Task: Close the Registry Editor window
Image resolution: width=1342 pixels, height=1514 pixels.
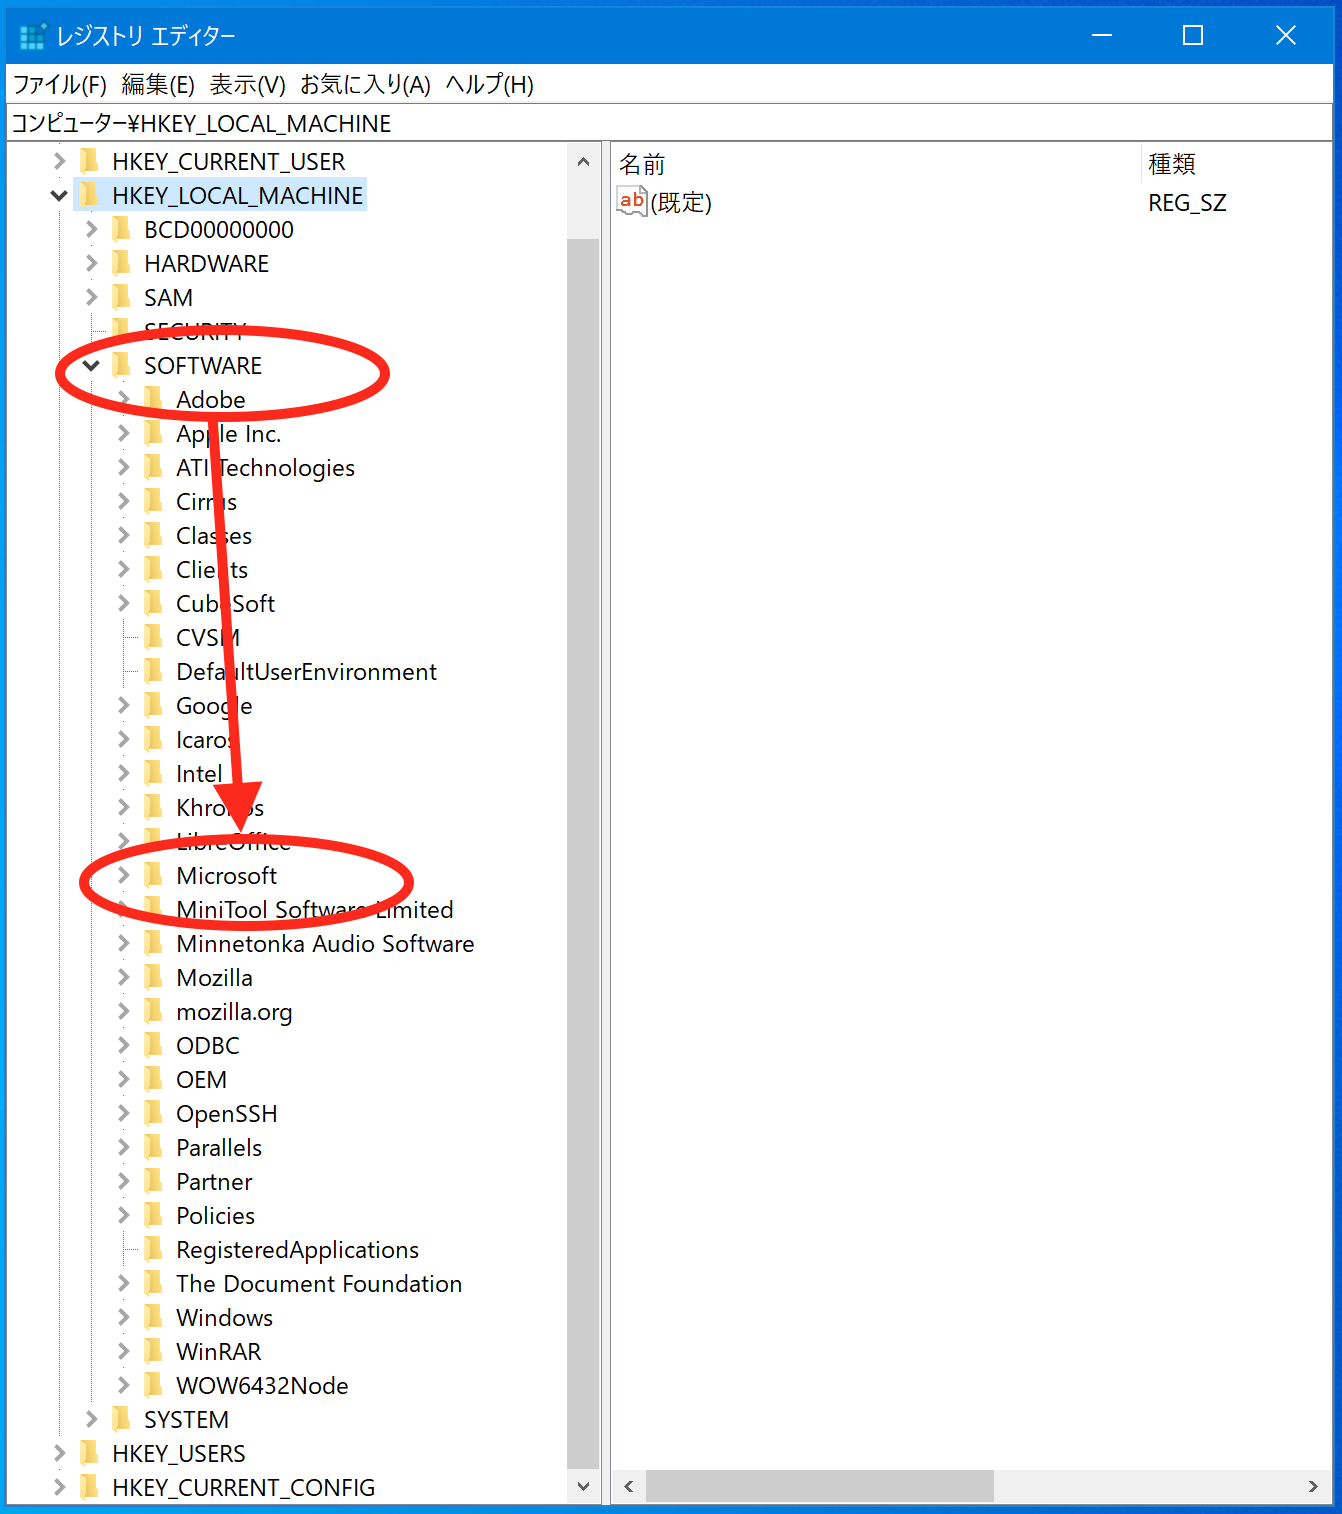Action: 1286,35
